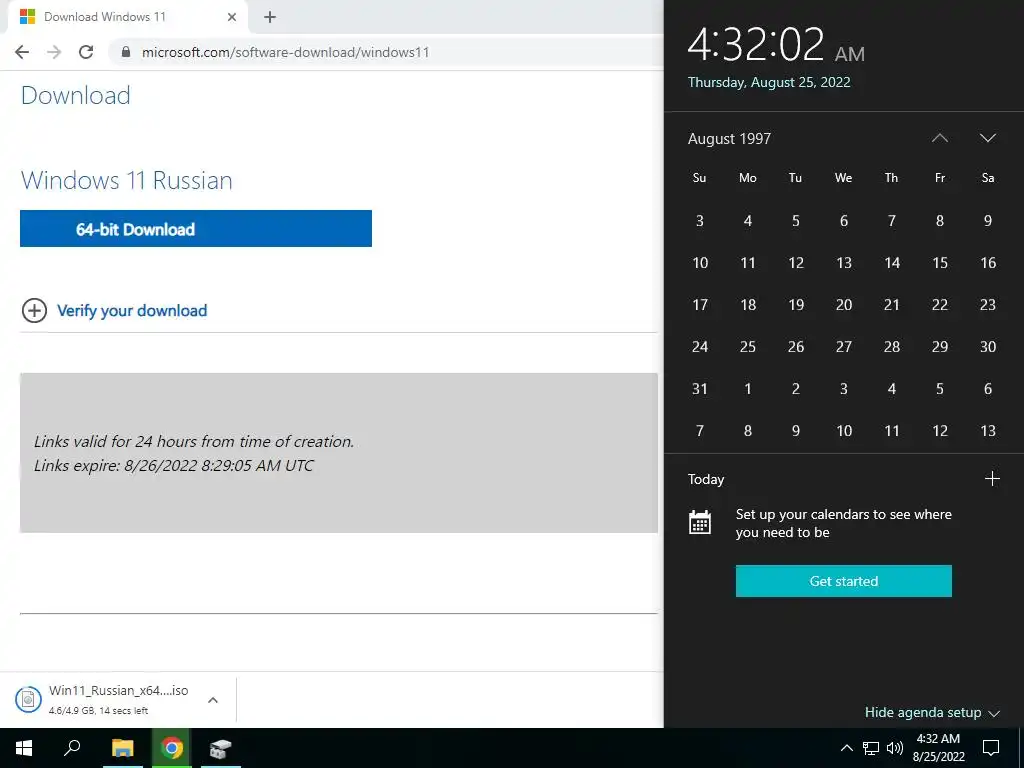Viewport: 1024px width, 768px height.
Task: Open the Windows Start menu
Action: (24, 748)
